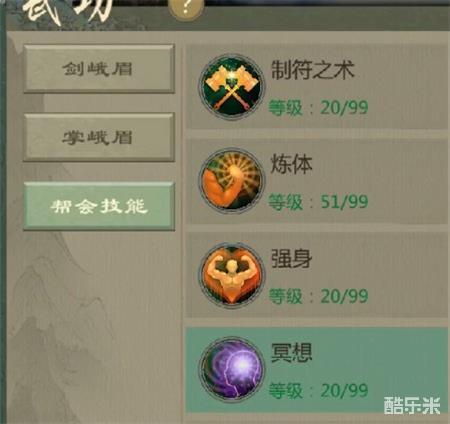Click the crossed axes 制符之术 skill icon
The width and height of the screenshot is (450, 424).
tap(232, 87)
